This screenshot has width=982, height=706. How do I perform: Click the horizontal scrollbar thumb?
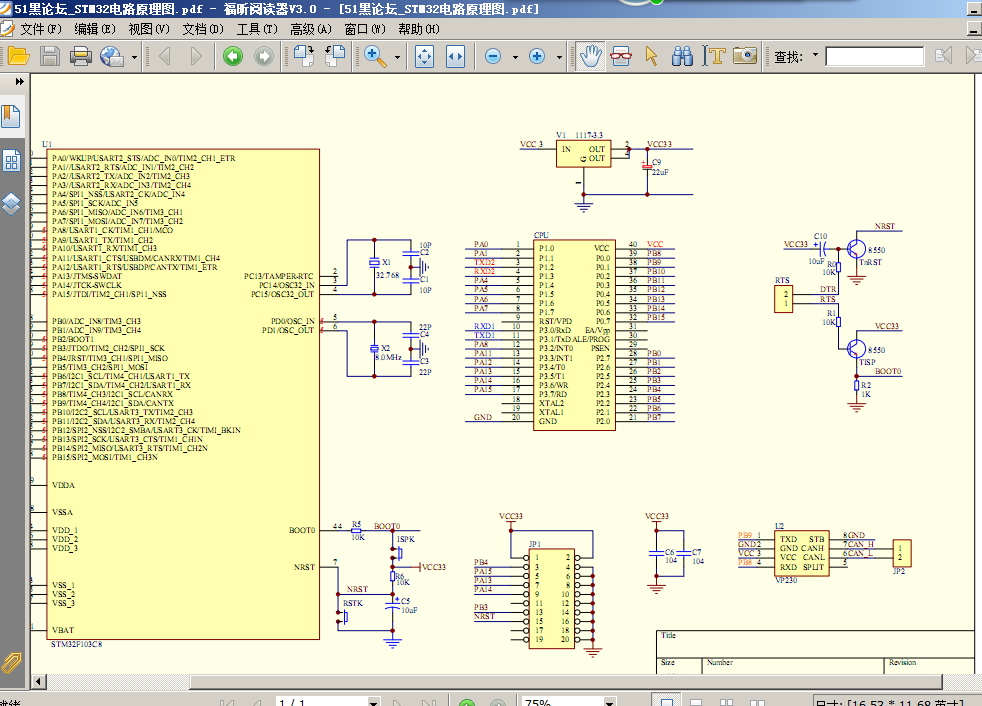(566, 682)
